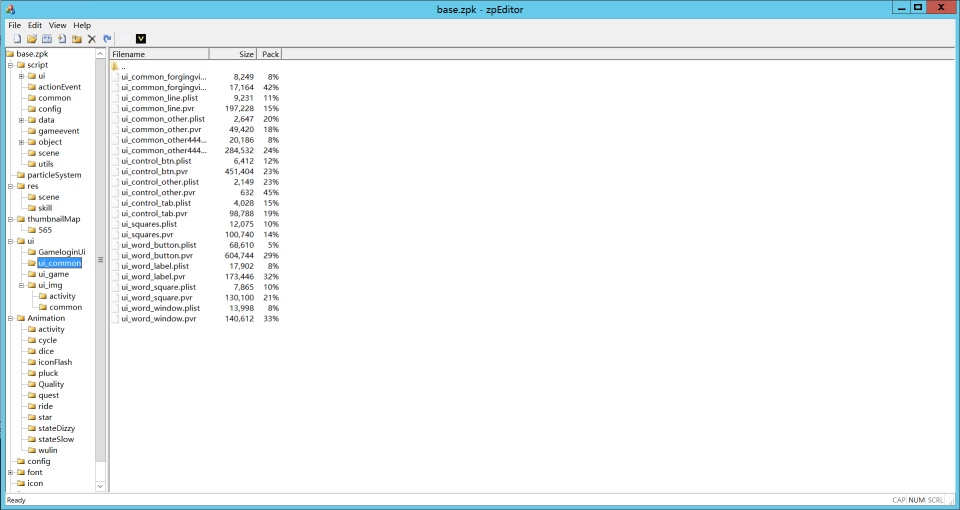
Task: Click the file icon of ui_common_line.plist
Action: [x=116, y=98]
